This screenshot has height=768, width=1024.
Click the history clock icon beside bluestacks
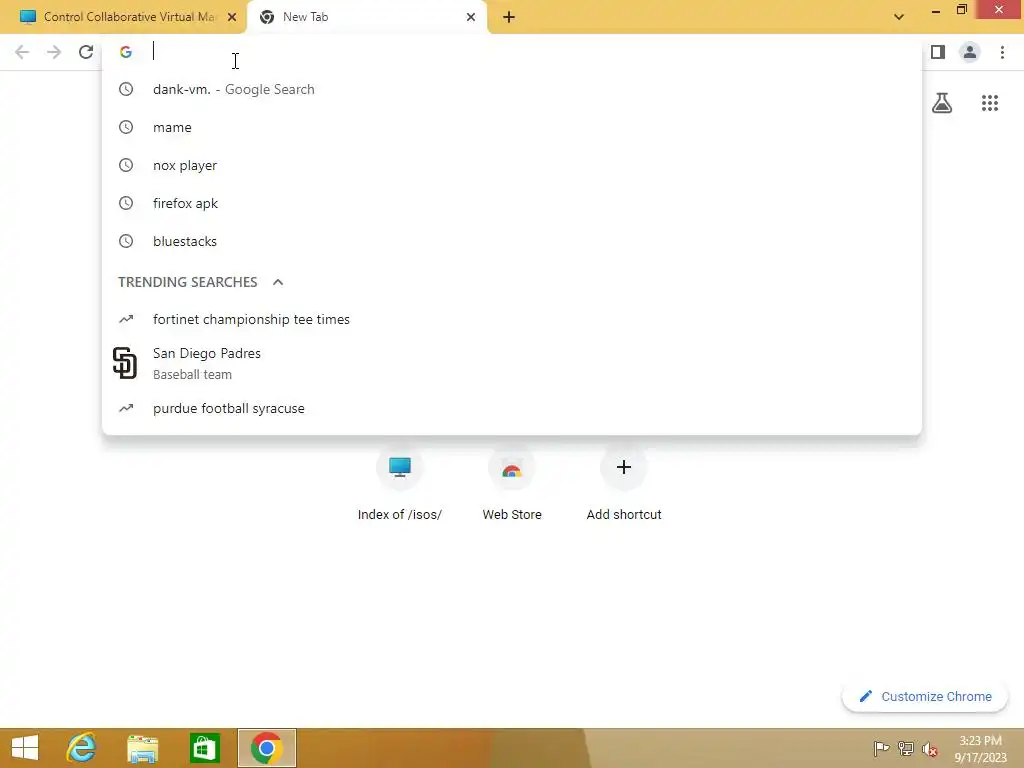pos(126,241)
